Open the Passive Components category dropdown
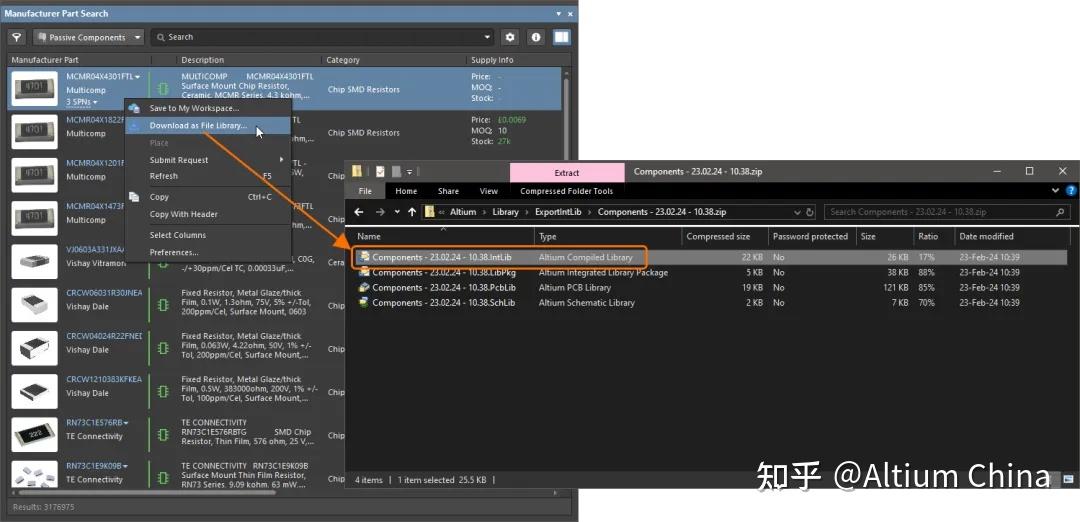1080x522 pixels. pos(88,37)
